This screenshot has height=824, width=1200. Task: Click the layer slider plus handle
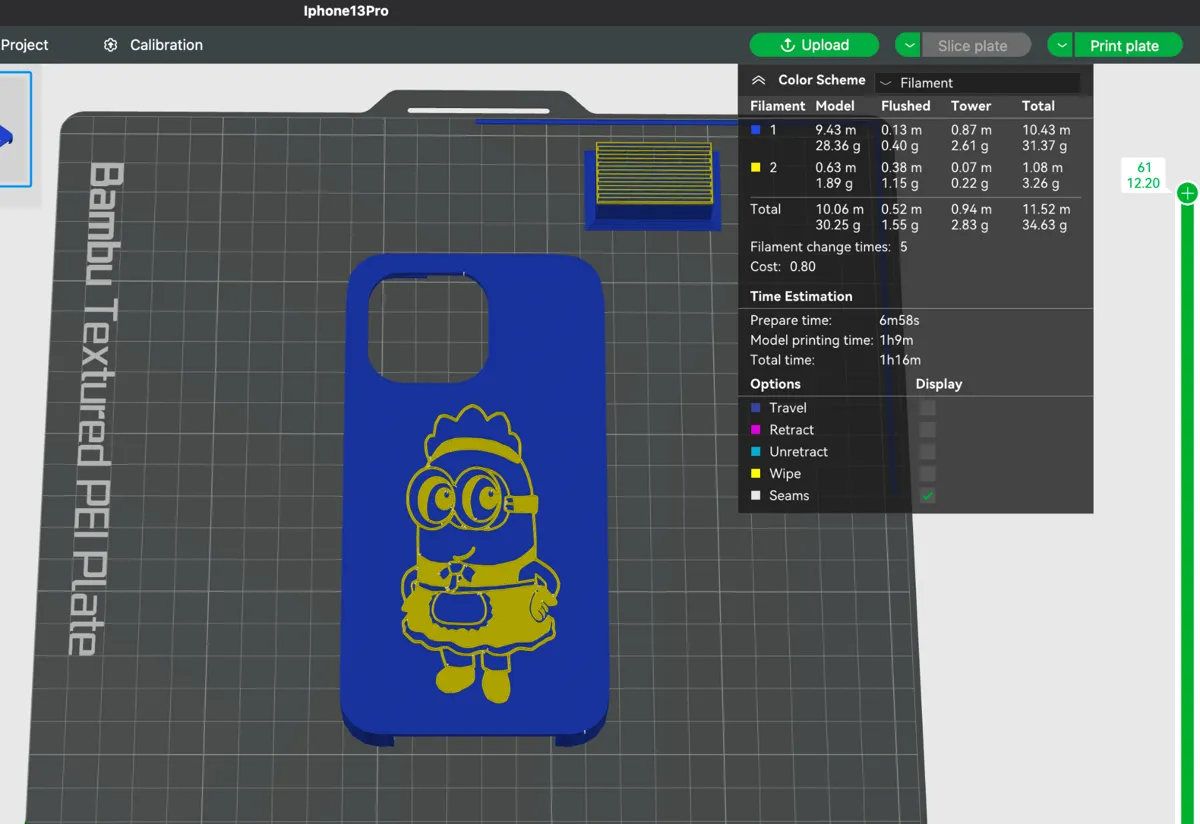[x=1187, y=193]
